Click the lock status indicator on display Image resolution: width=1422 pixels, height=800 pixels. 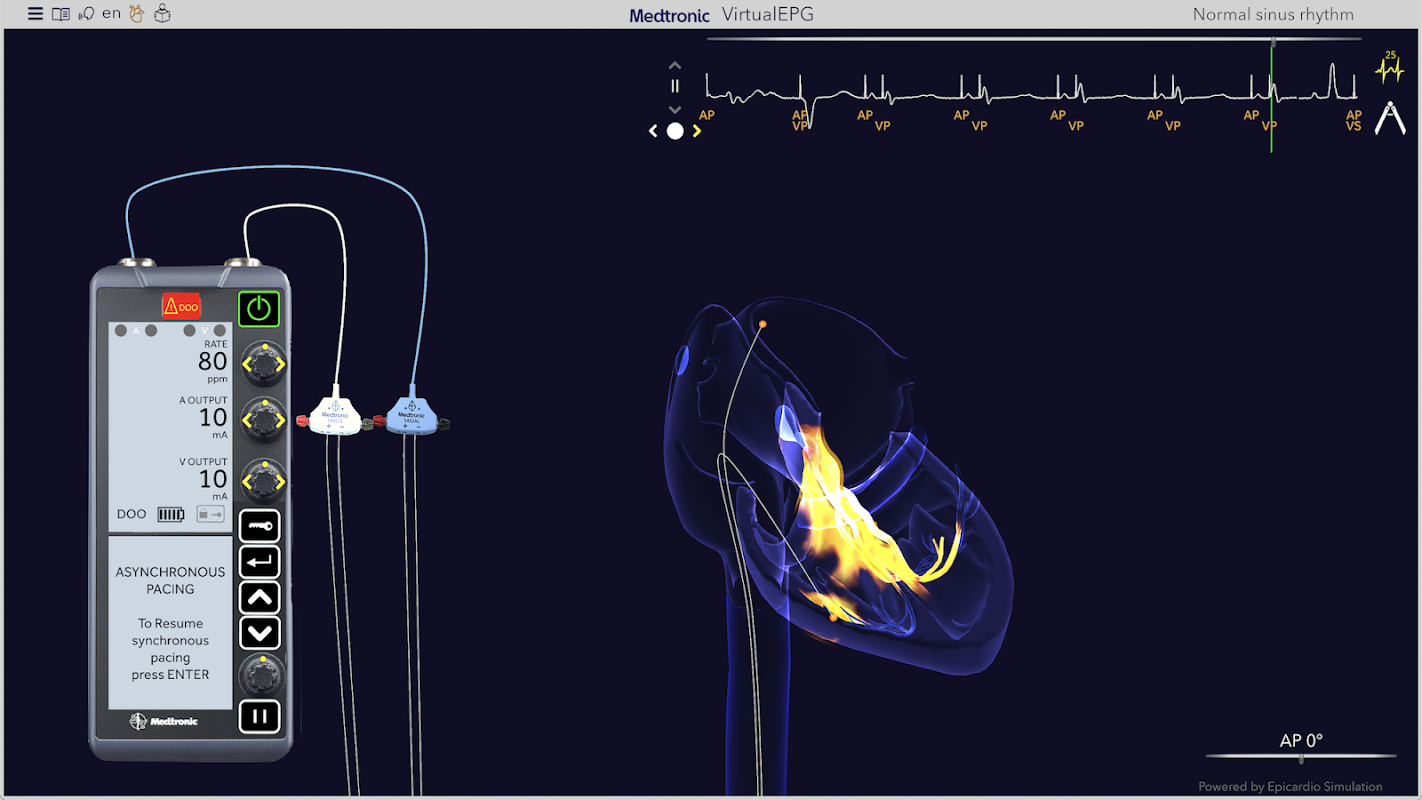point(210,514)
